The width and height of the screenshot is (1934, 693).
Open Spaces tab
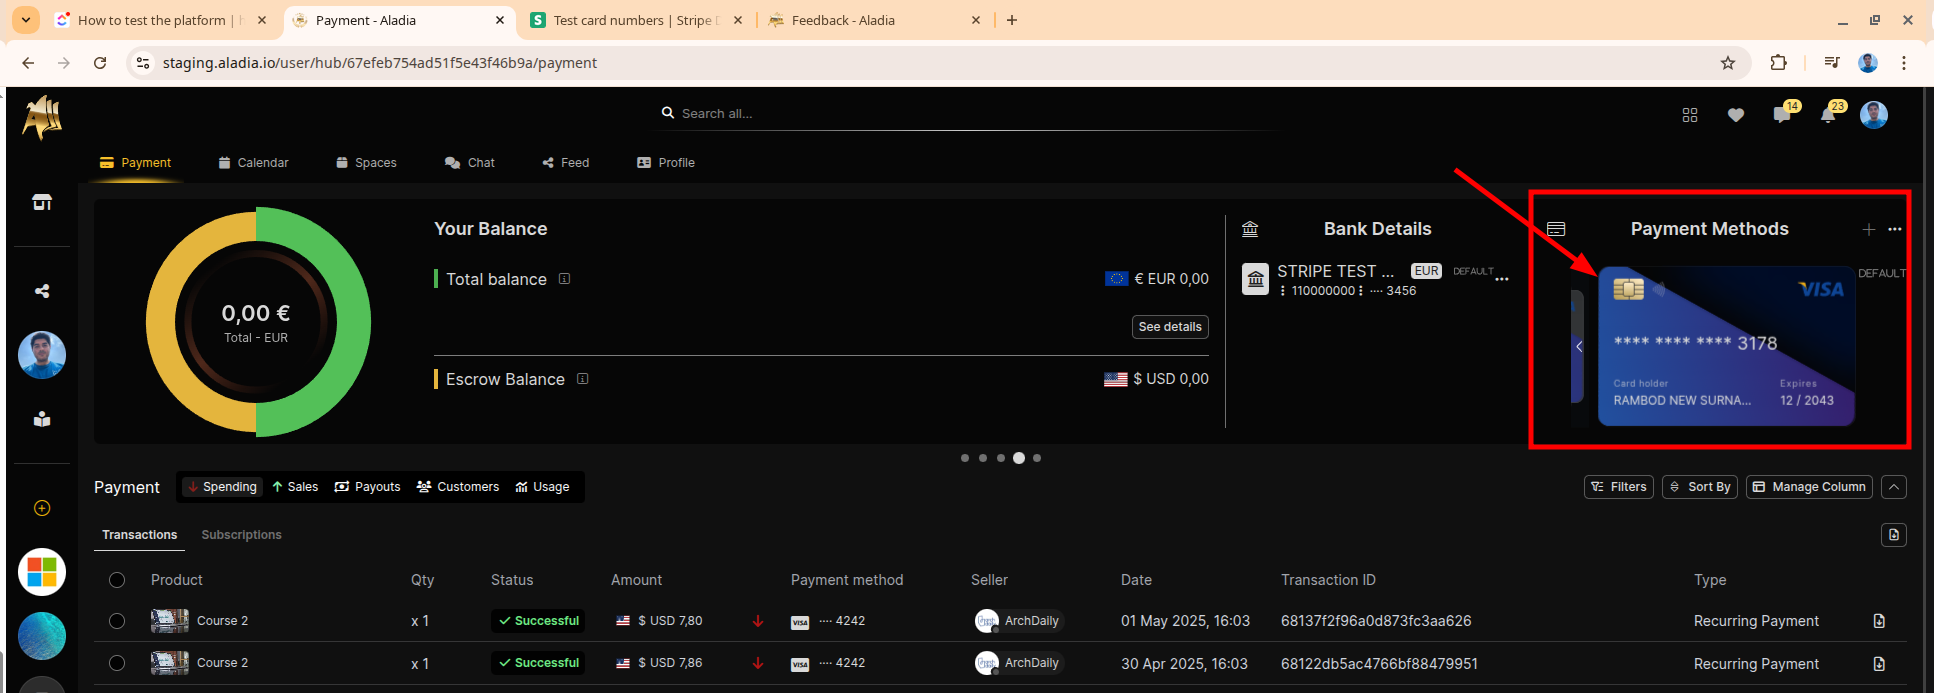pos(366,163)
